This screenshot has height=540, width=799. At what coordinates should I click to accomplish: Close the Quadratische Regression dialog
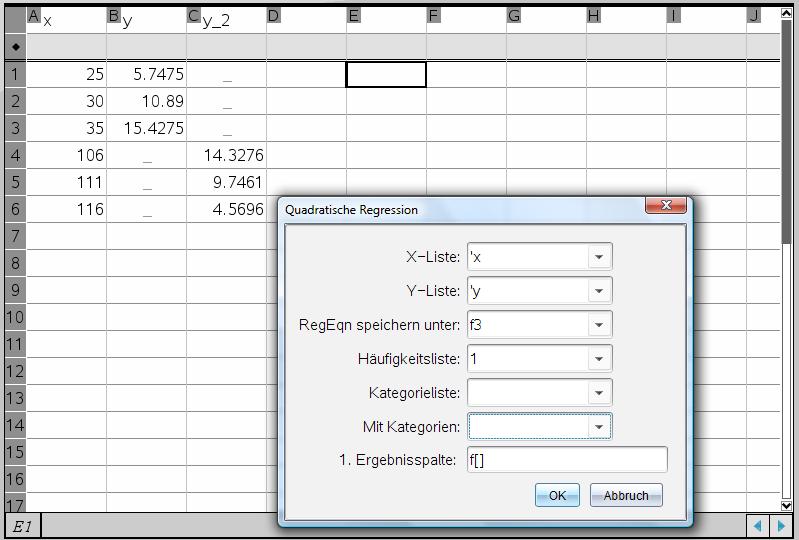point(666,206)
